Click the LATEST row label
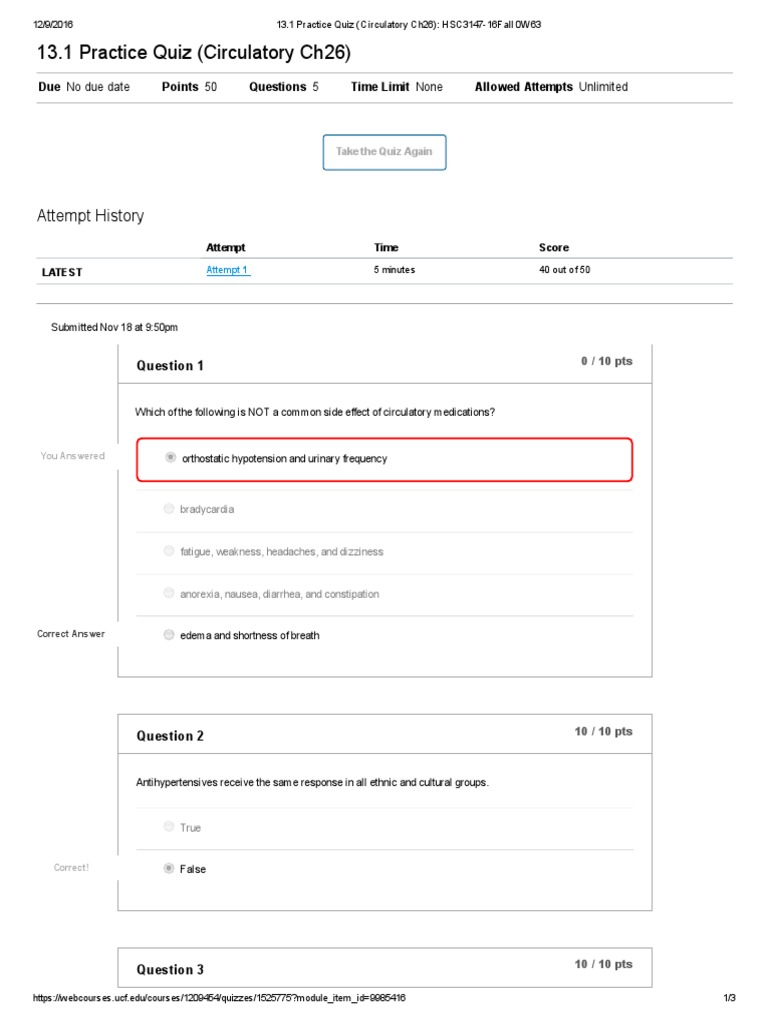Image resolution: width=768 pixels, height=1024 pixels. coord(62,272)
